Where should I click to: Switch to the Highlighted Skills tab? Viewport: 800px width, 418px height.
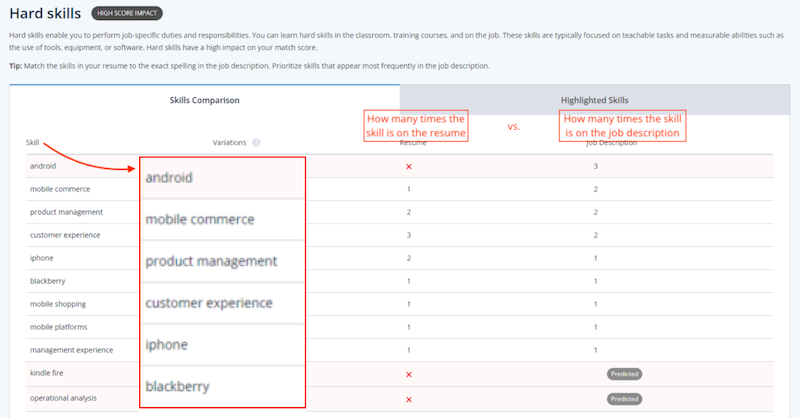tap(594, 100)
